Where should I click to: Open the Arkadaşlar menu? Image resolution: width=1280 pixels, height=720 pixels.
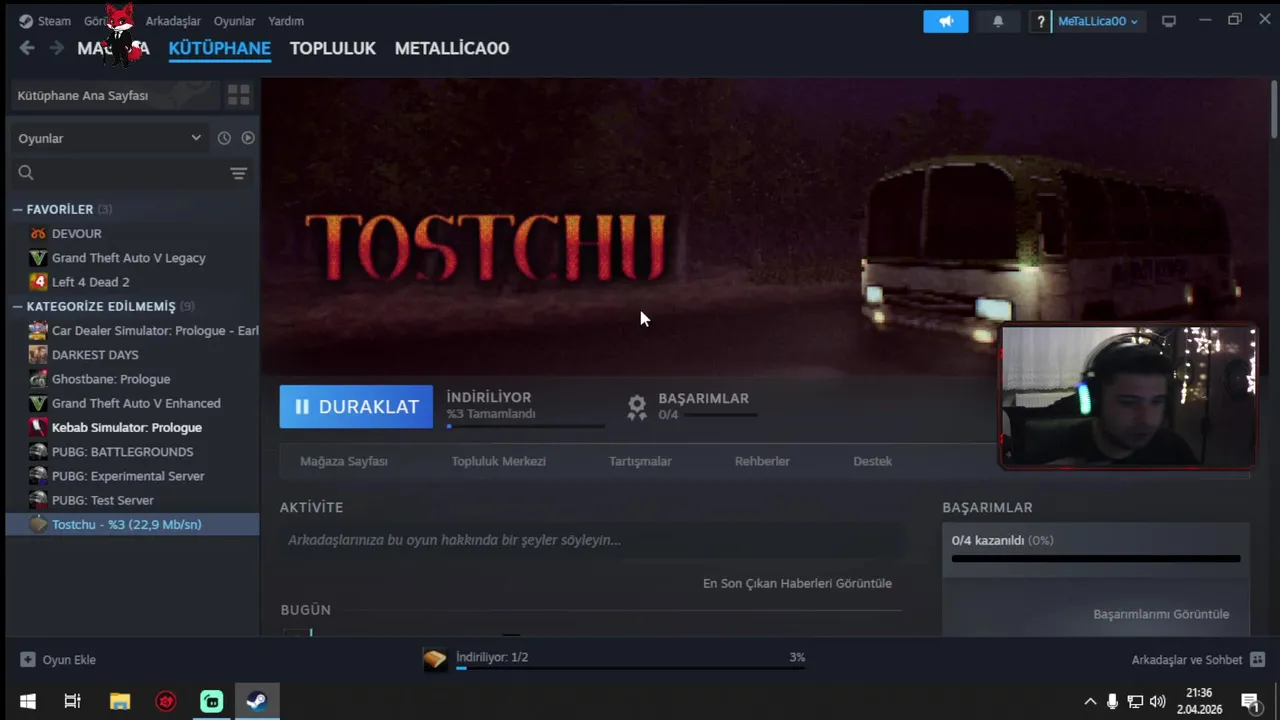[173, 21]
